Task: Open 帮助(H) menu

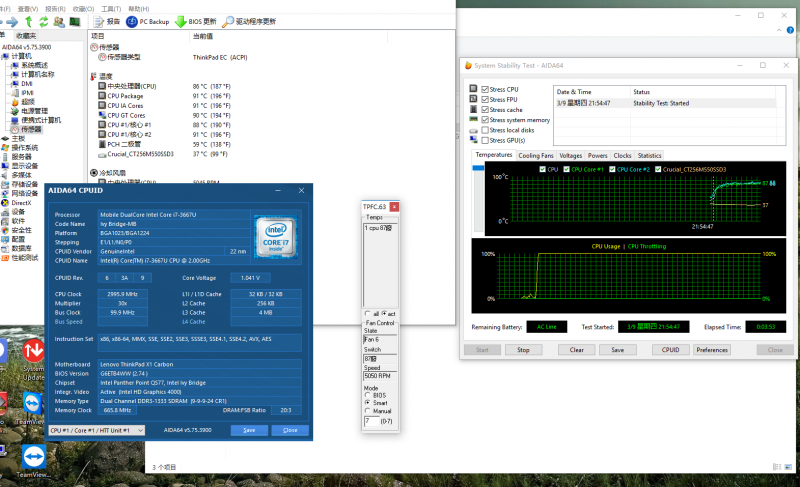Action: click(138, 9)
